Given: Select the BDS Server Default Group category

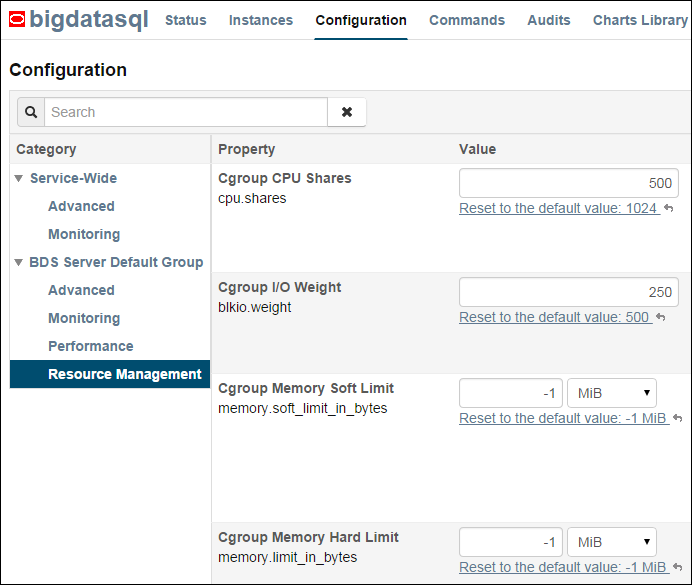Looking at the screenshot, I should (x=116, y=262).
